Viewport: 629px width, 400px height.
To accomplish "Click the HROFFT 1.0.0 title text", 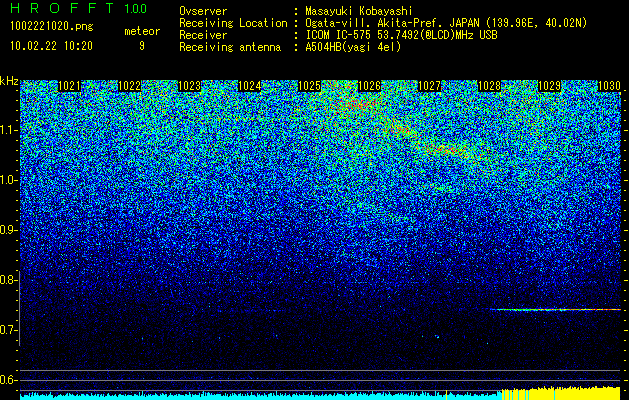I will point(79,8).
